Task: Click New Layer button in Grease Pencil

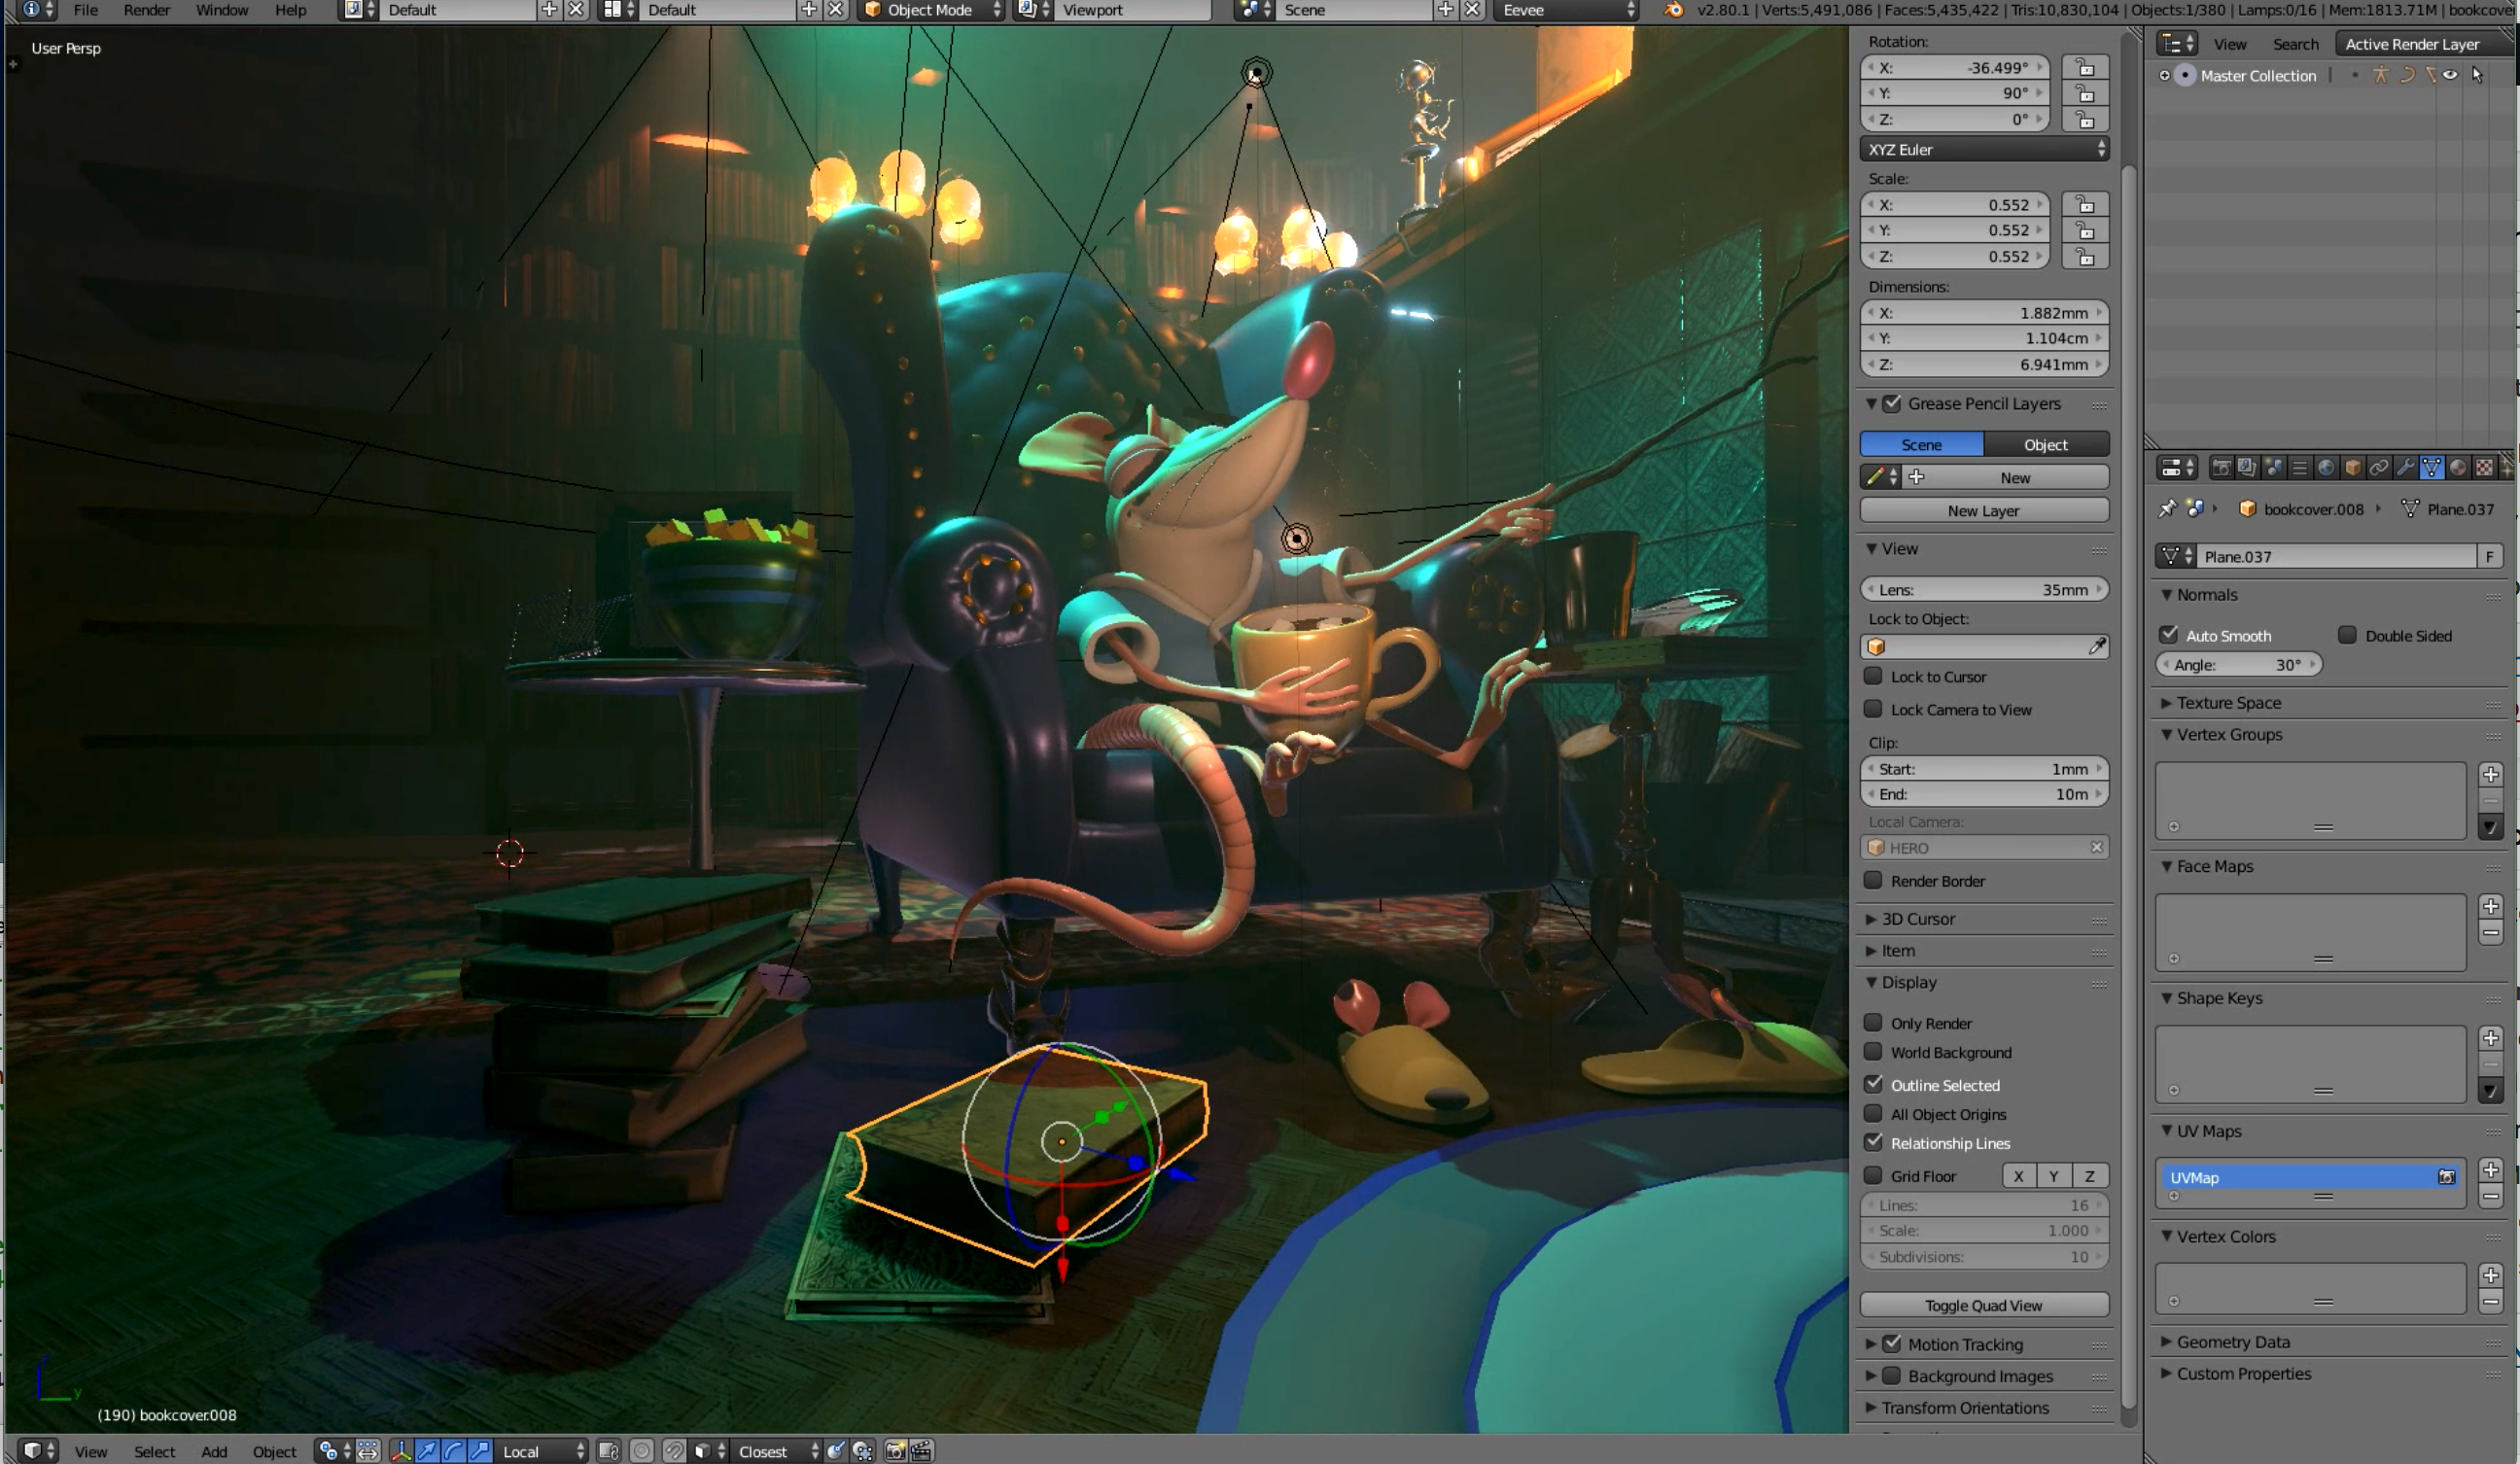Action: pos(1985,510)
